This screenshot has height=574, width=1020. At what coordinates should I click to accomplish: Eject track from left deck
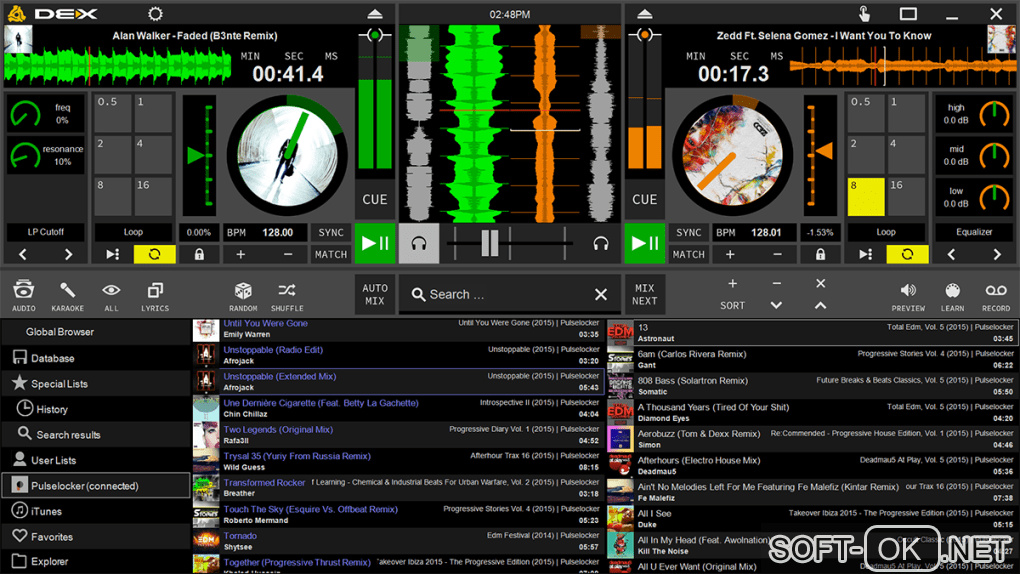(x=375, y=14)
